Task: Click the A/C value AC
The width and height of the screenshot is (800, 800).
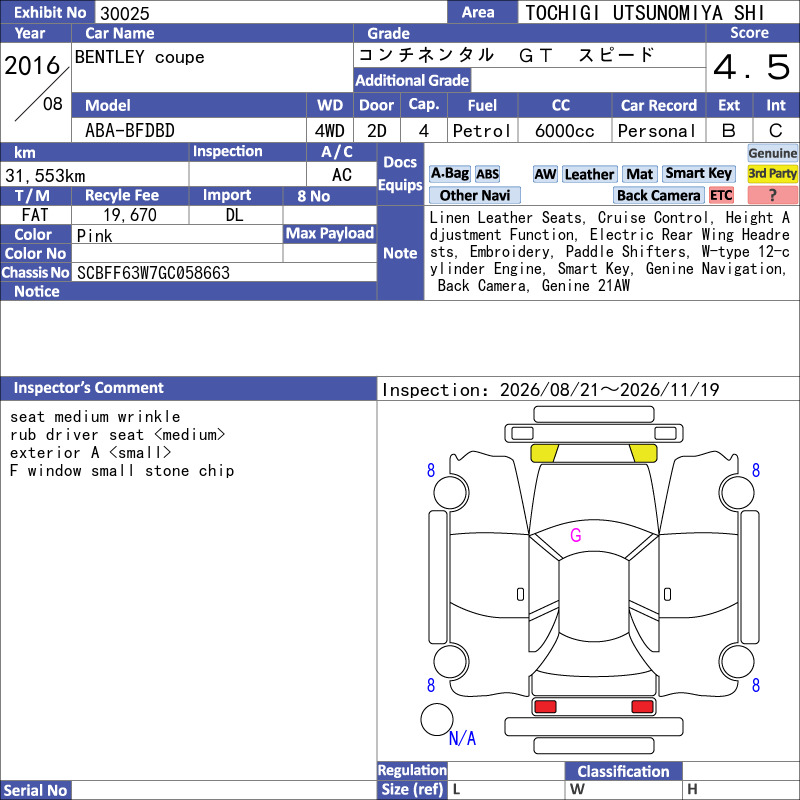Action: click(341, 175)
